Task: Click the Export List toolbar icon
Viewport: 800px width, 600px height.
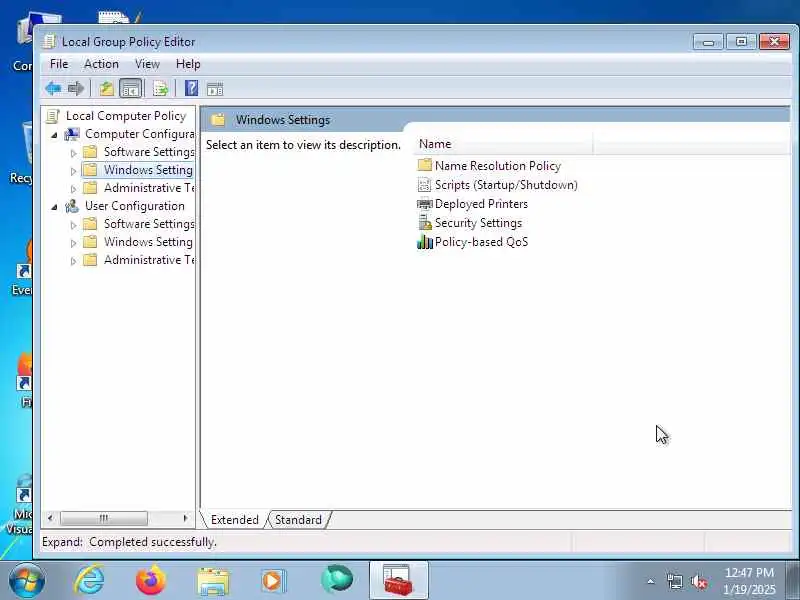Action: click(x=160, y=89)
